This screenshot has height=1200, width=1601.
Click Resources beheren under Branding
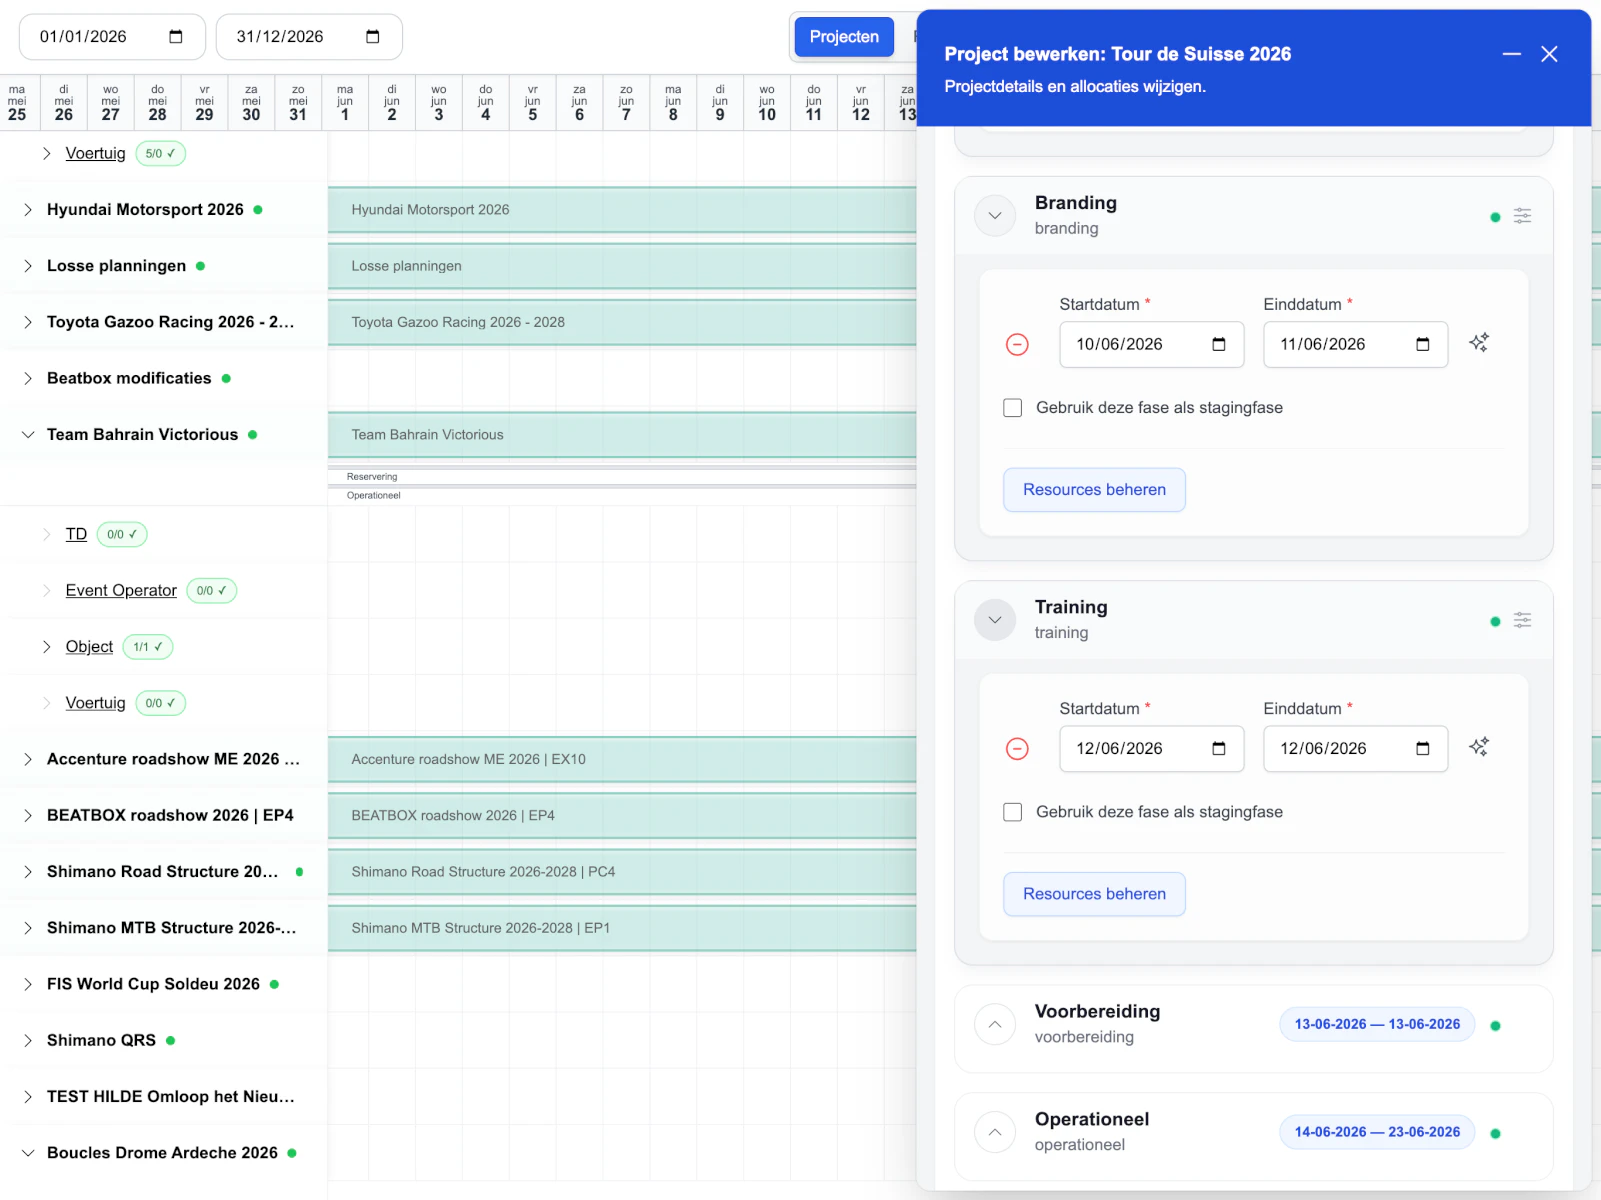[1094, 490]
